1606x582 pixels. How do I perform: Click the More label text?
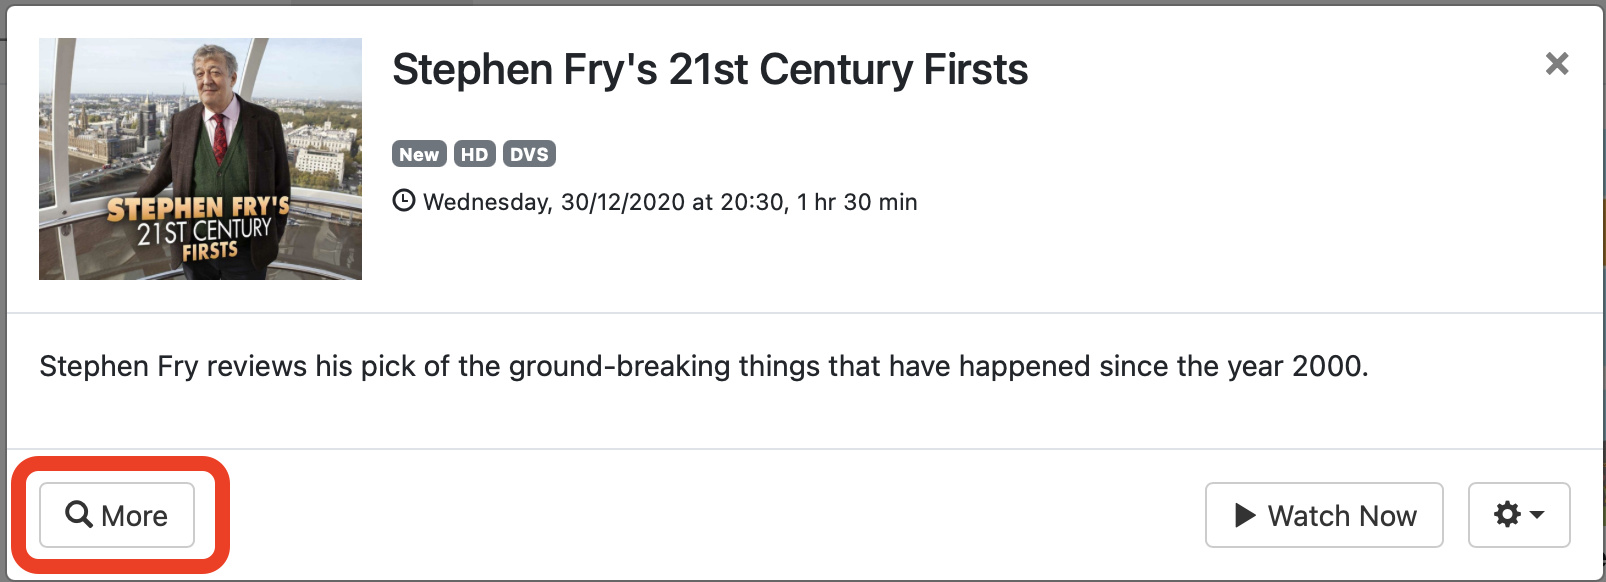tap(134, 516)
